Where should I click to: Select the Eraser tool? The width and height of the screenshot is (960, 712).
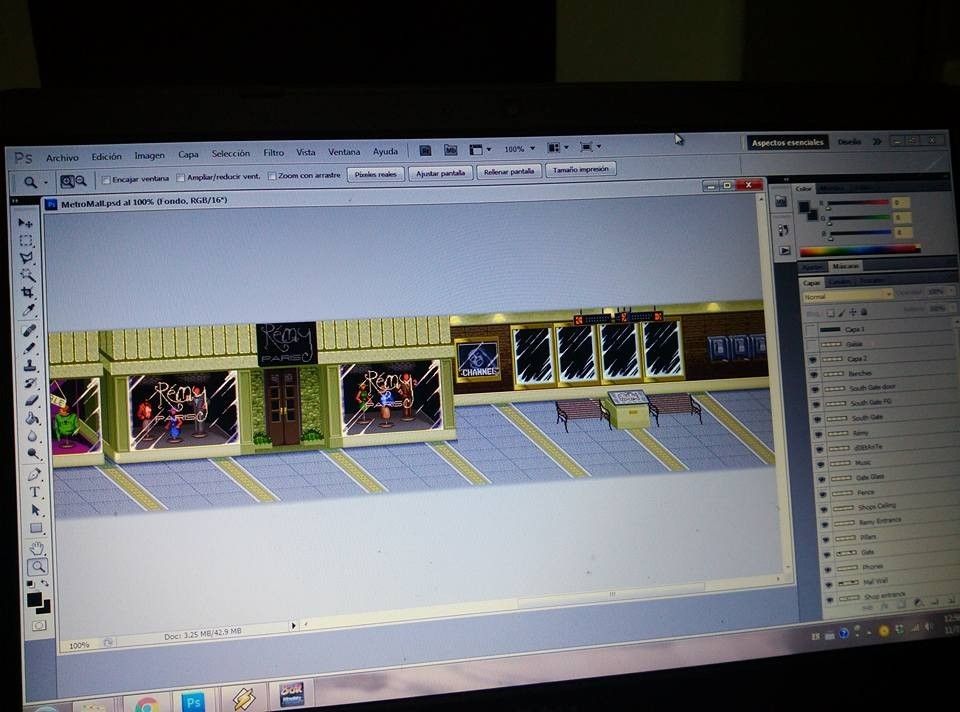coord(31,401)
